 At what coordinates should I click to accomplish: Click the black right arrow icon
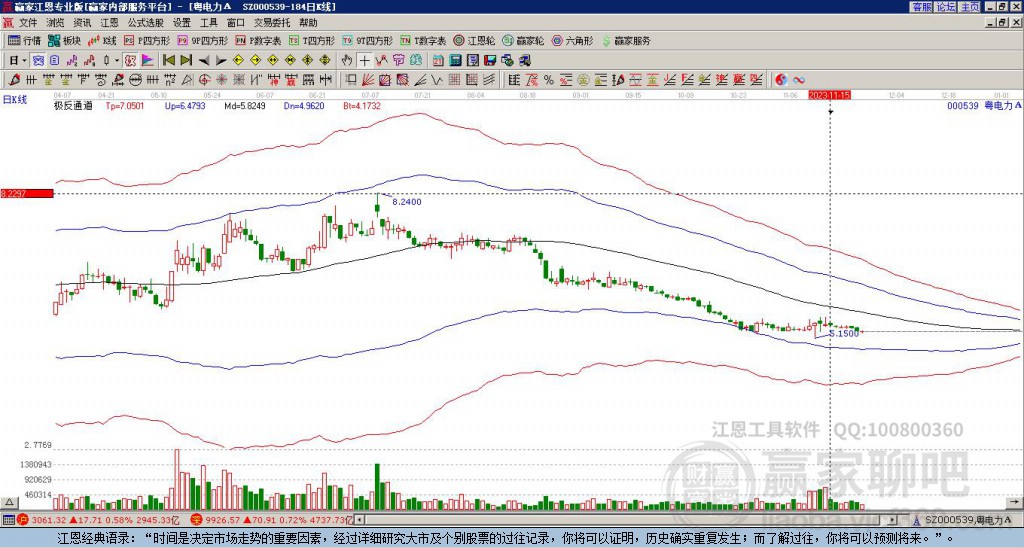[x=221, y=61]
